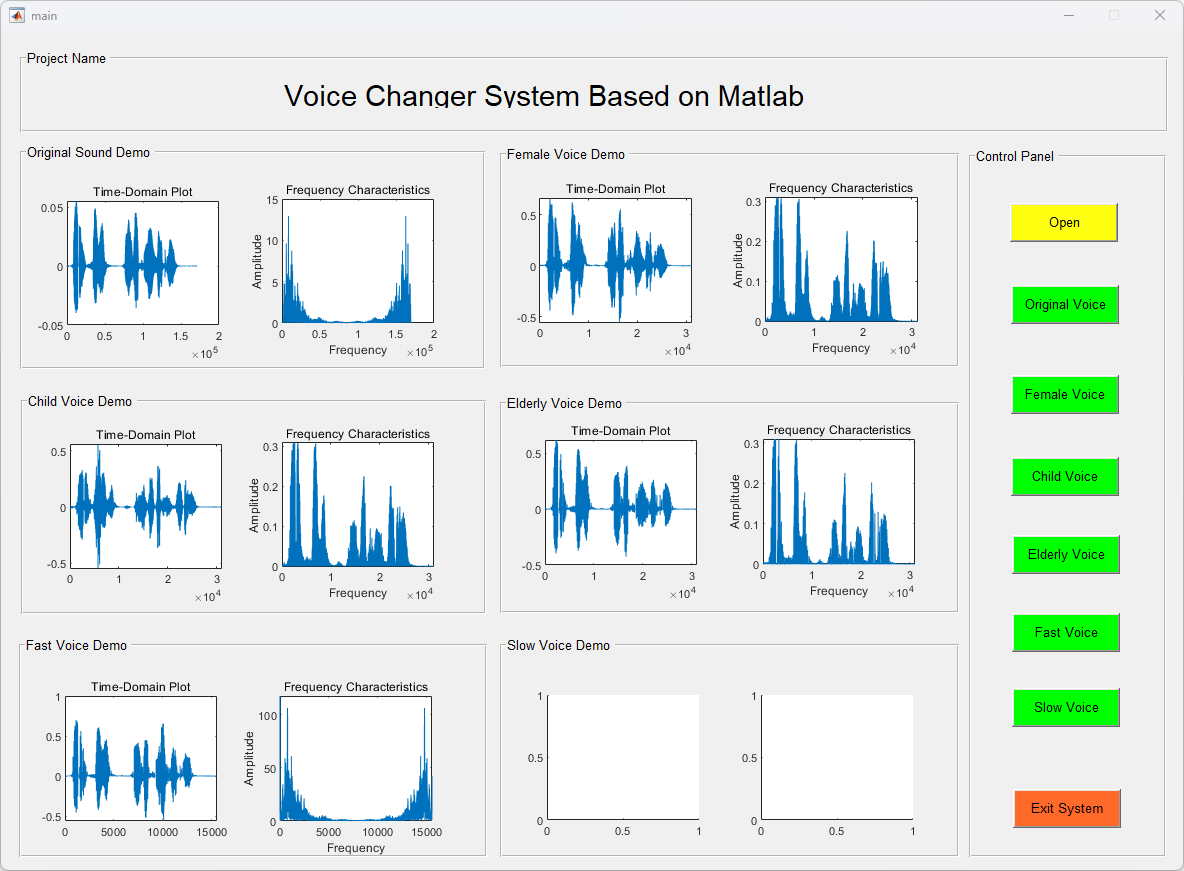Viewport: 1184px width, 871px height.
Task: Click the empty right Slow Voice axes
Action: point(837,757)
